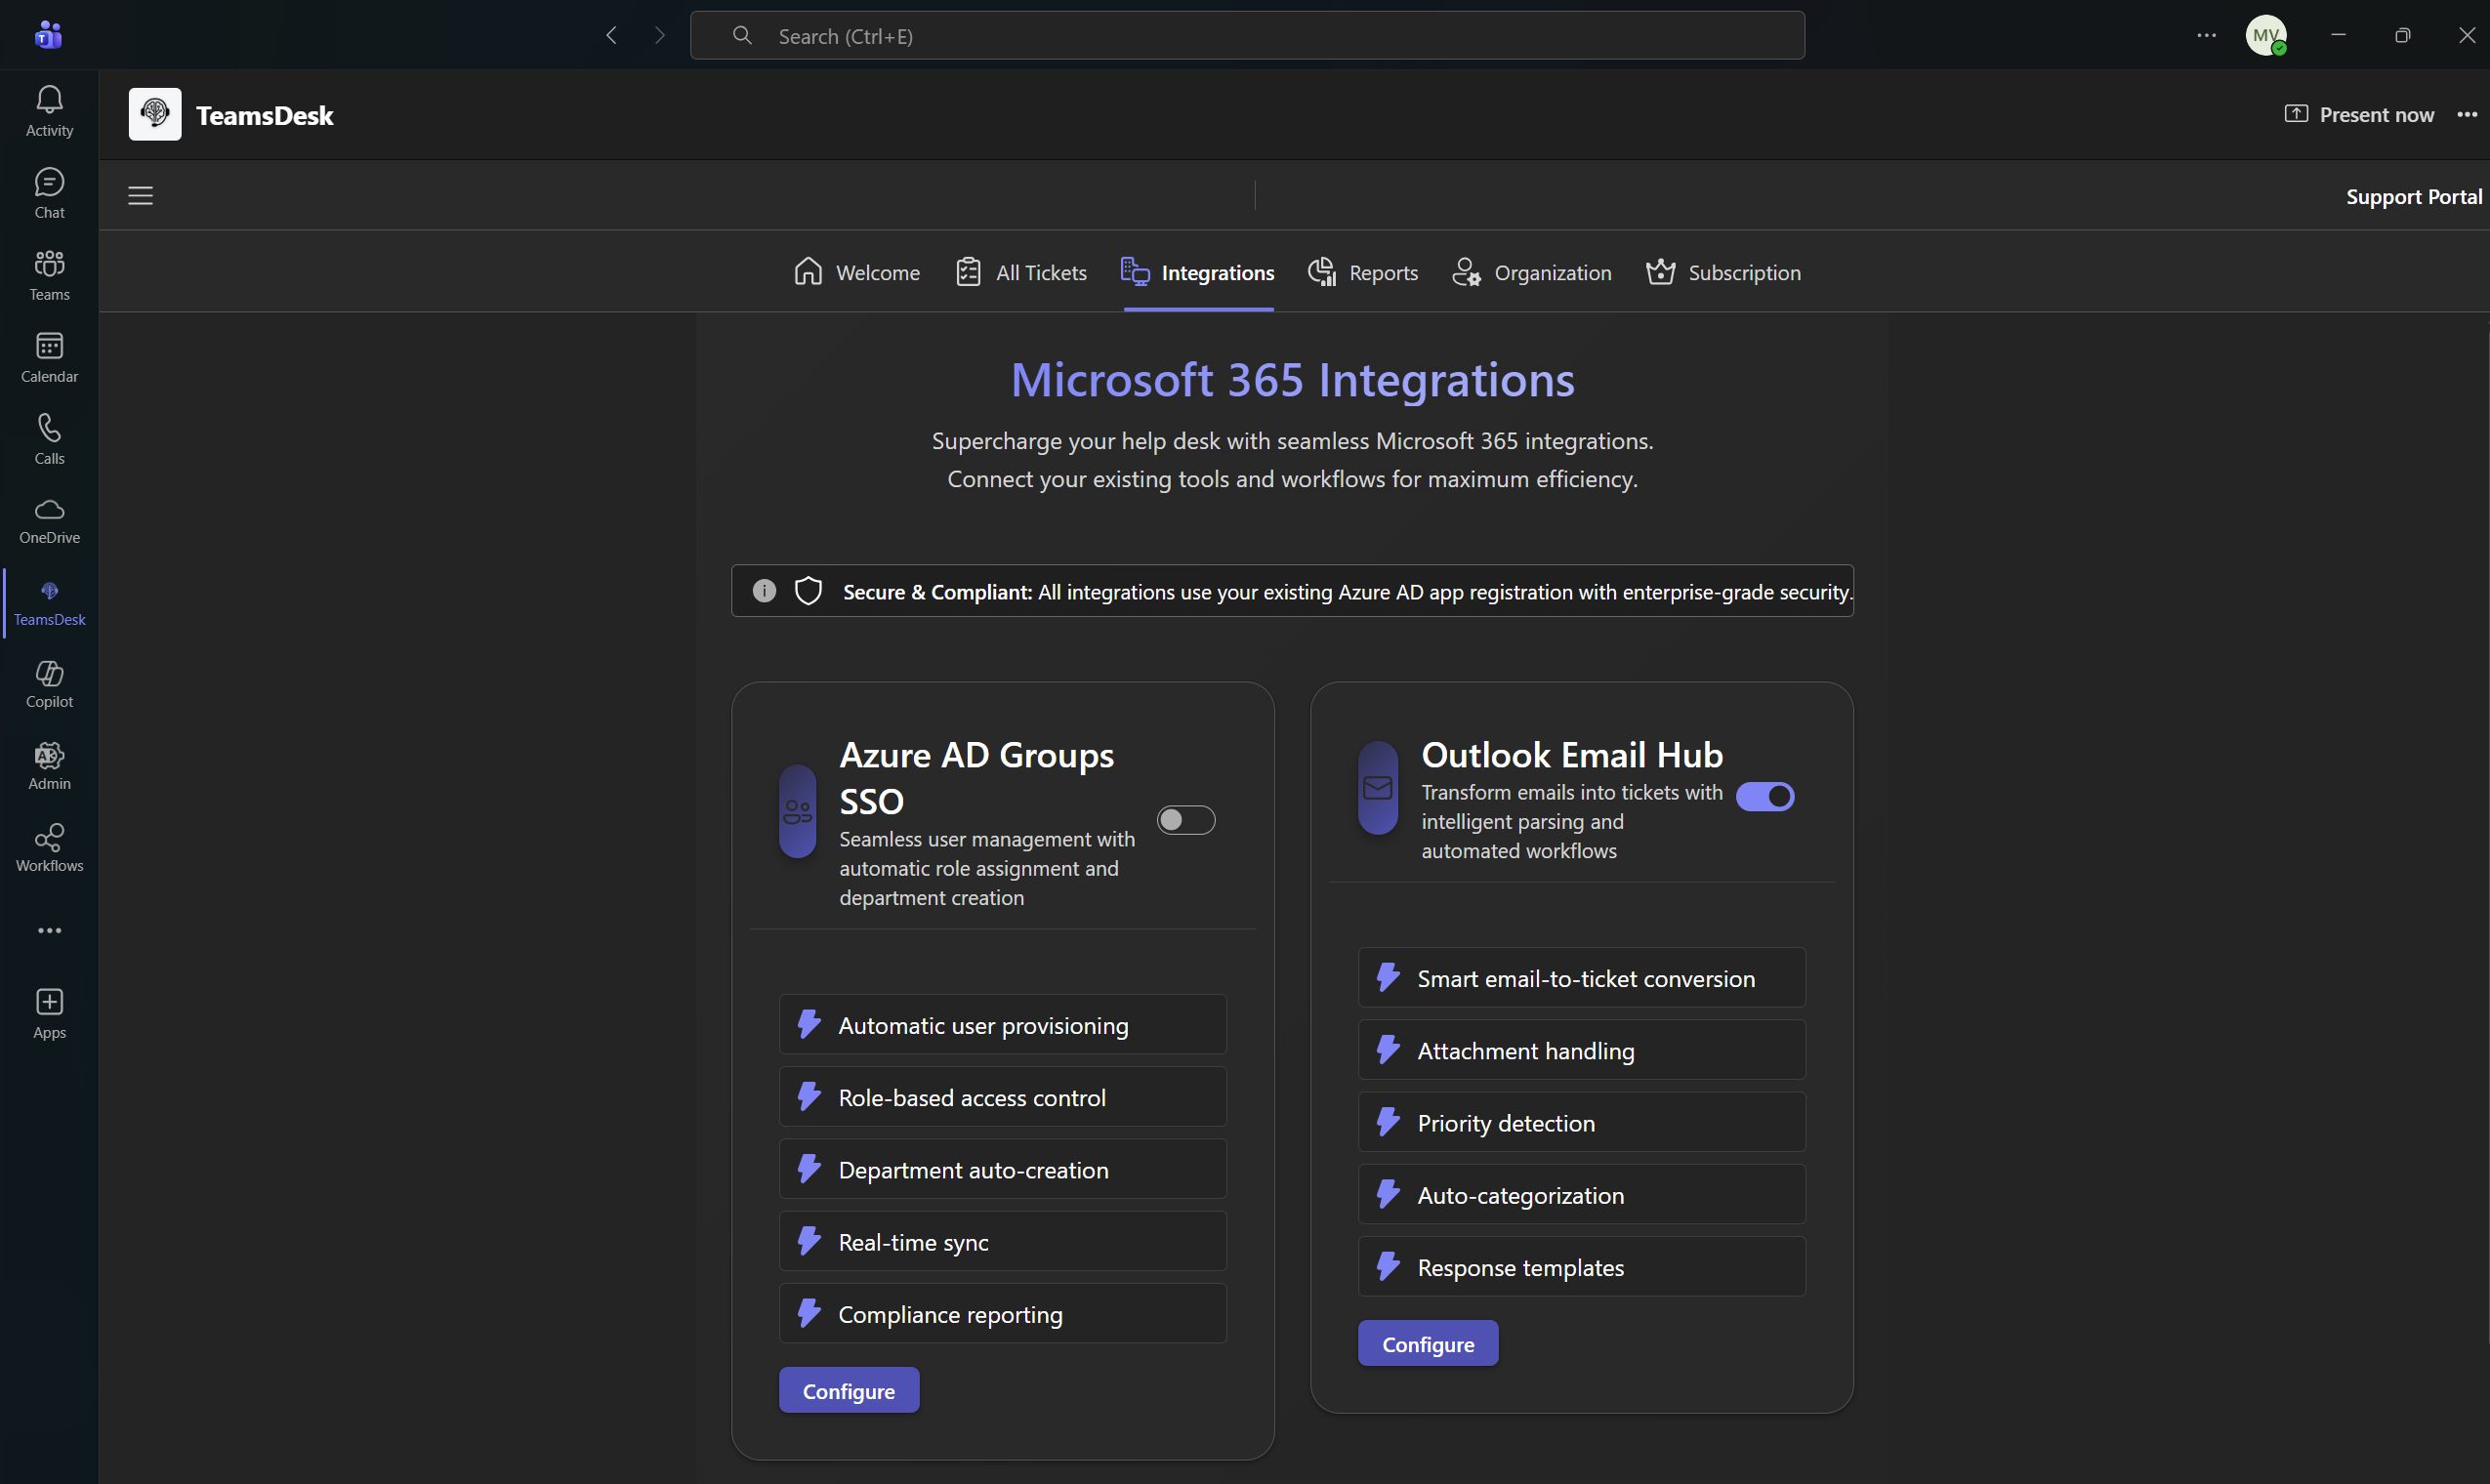Select the Activity icon in the sidebar
This screenshot has width=2490, height=1484.
(49, 109)
